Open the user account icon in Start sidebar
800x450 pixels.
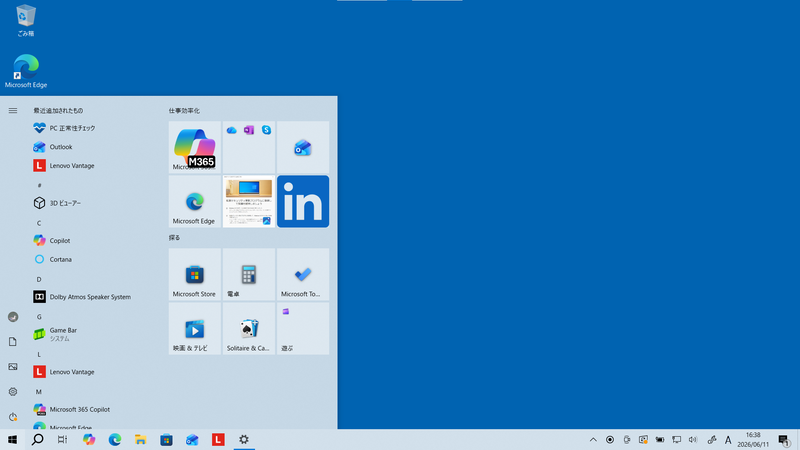[x=13, y=317]
